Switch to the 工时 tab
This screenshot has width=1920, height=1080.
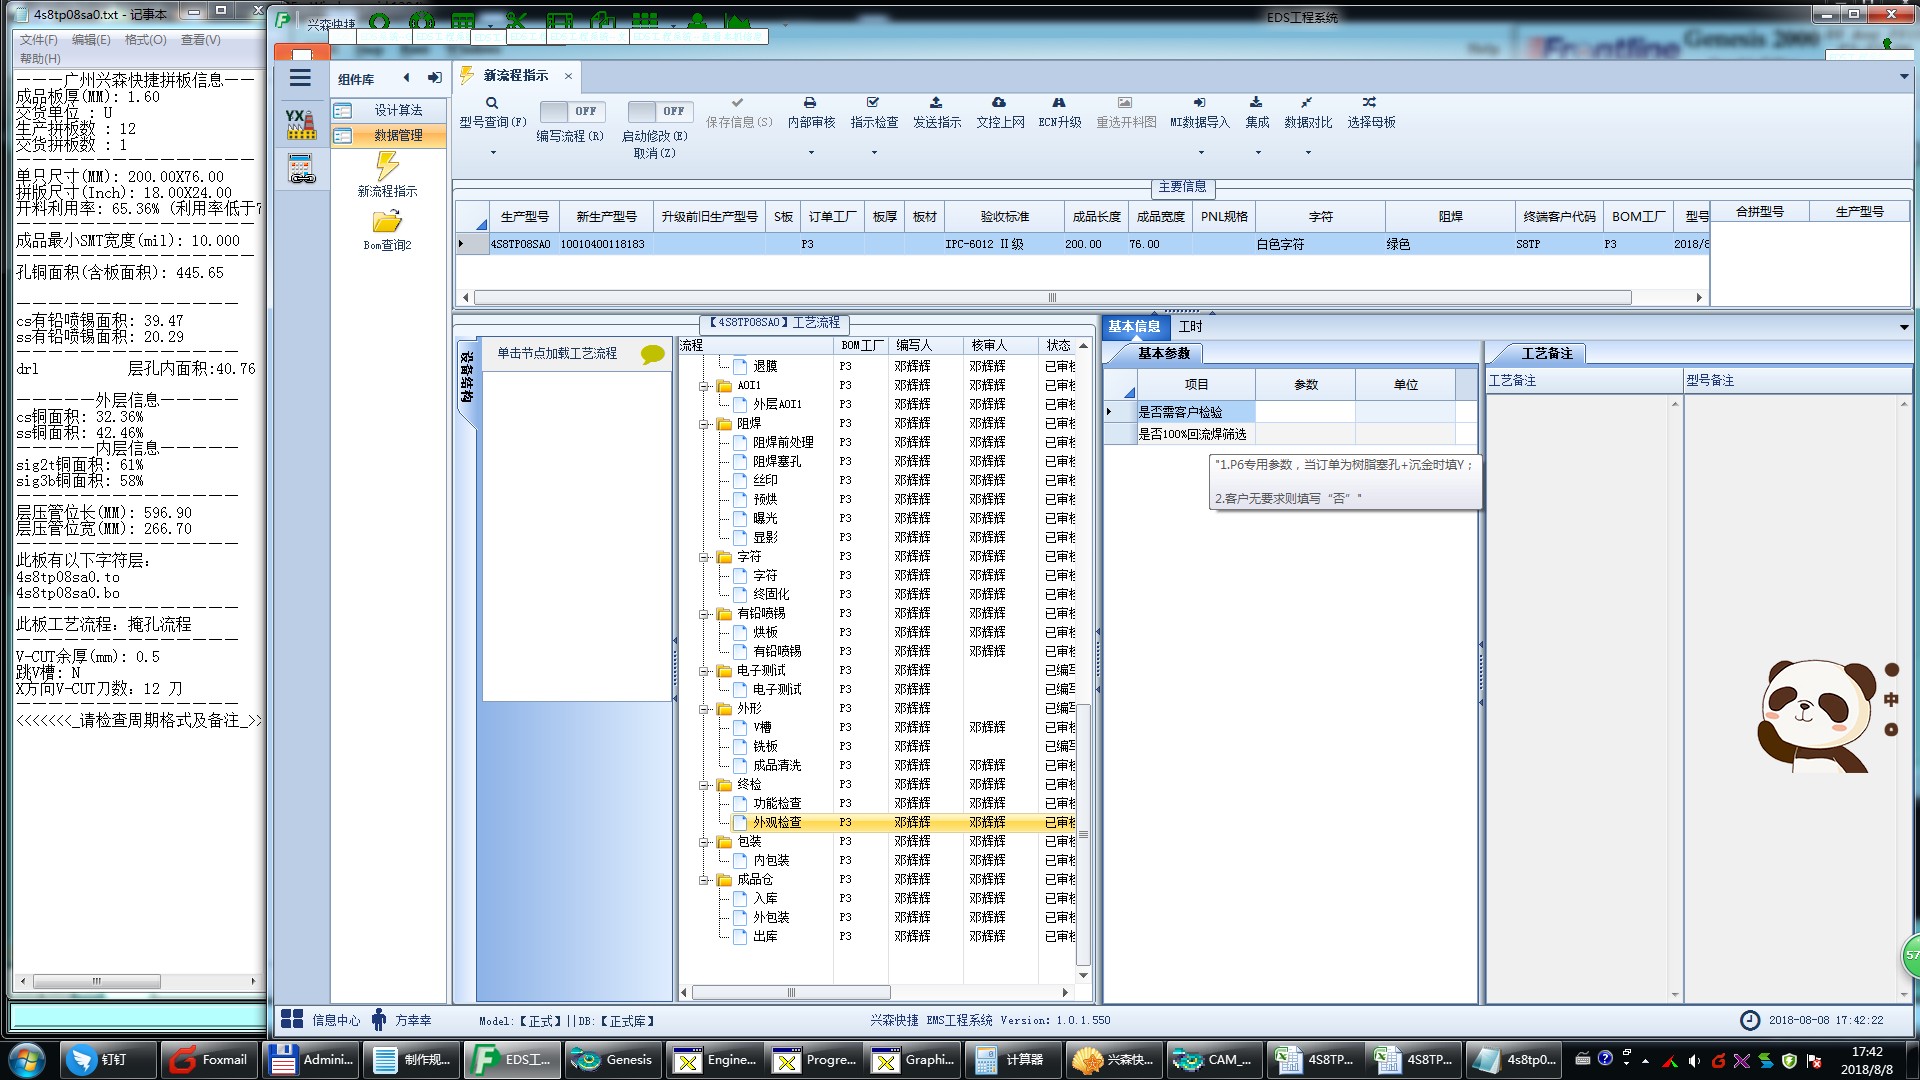(x=1190, y=326)
